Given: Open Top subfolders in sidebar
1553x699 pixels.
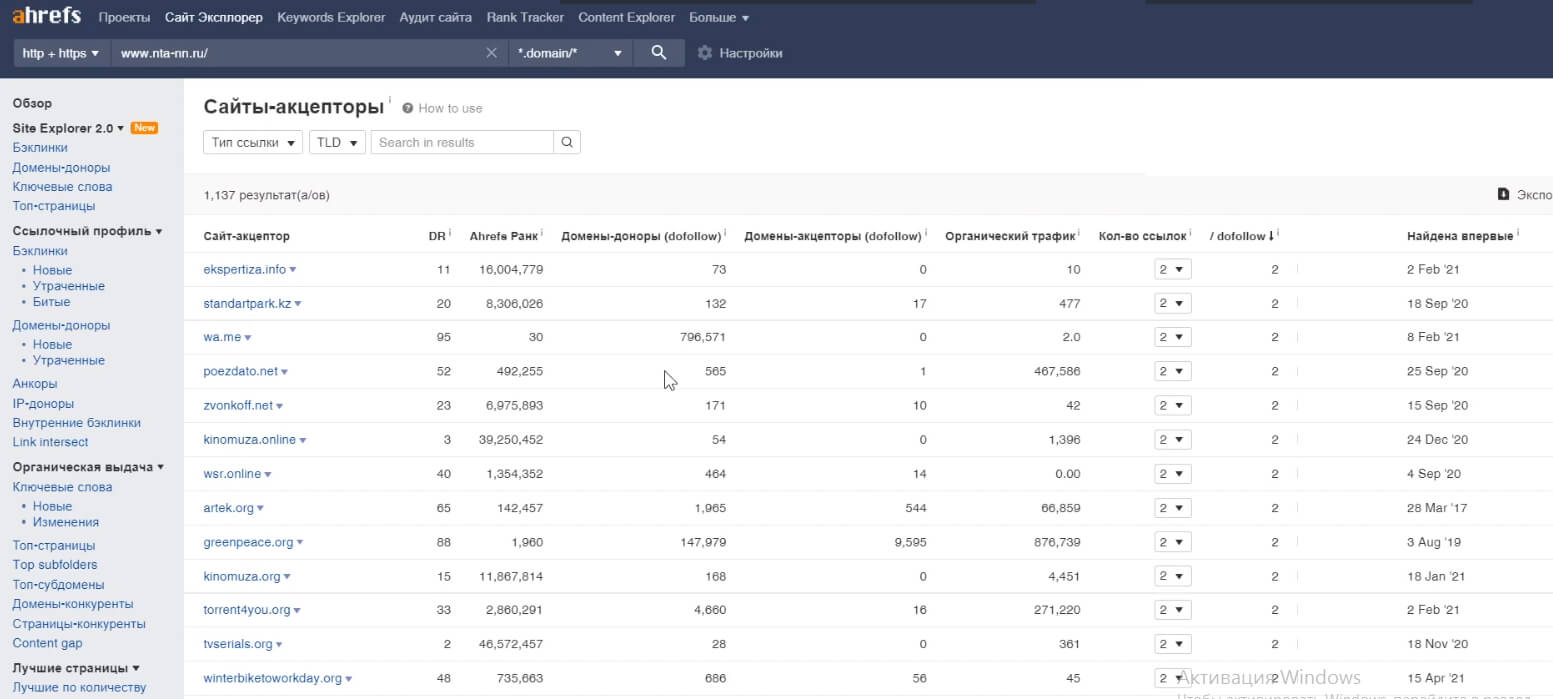Looking at the screenshot, I should pyautogui.click(x=55, y=565).
